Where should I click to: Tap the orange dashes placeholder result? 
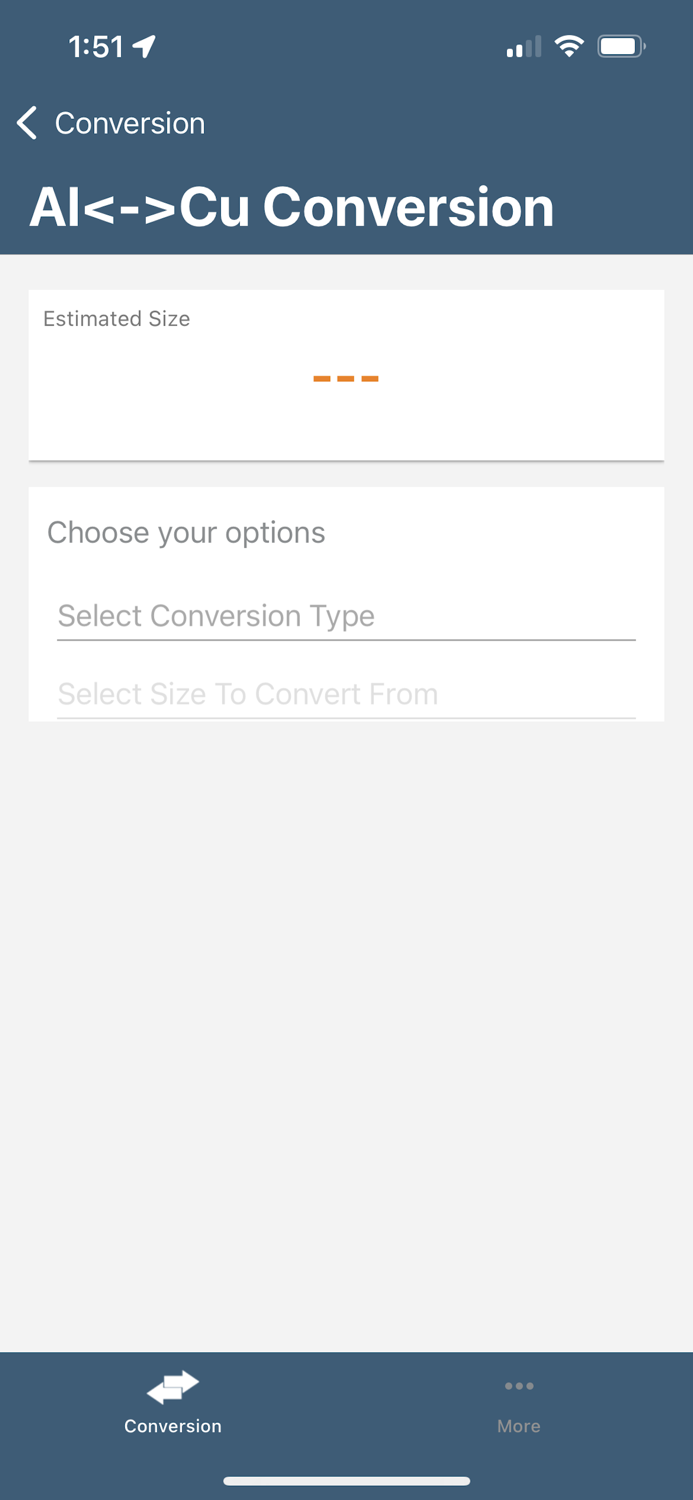tap(345, 377)
